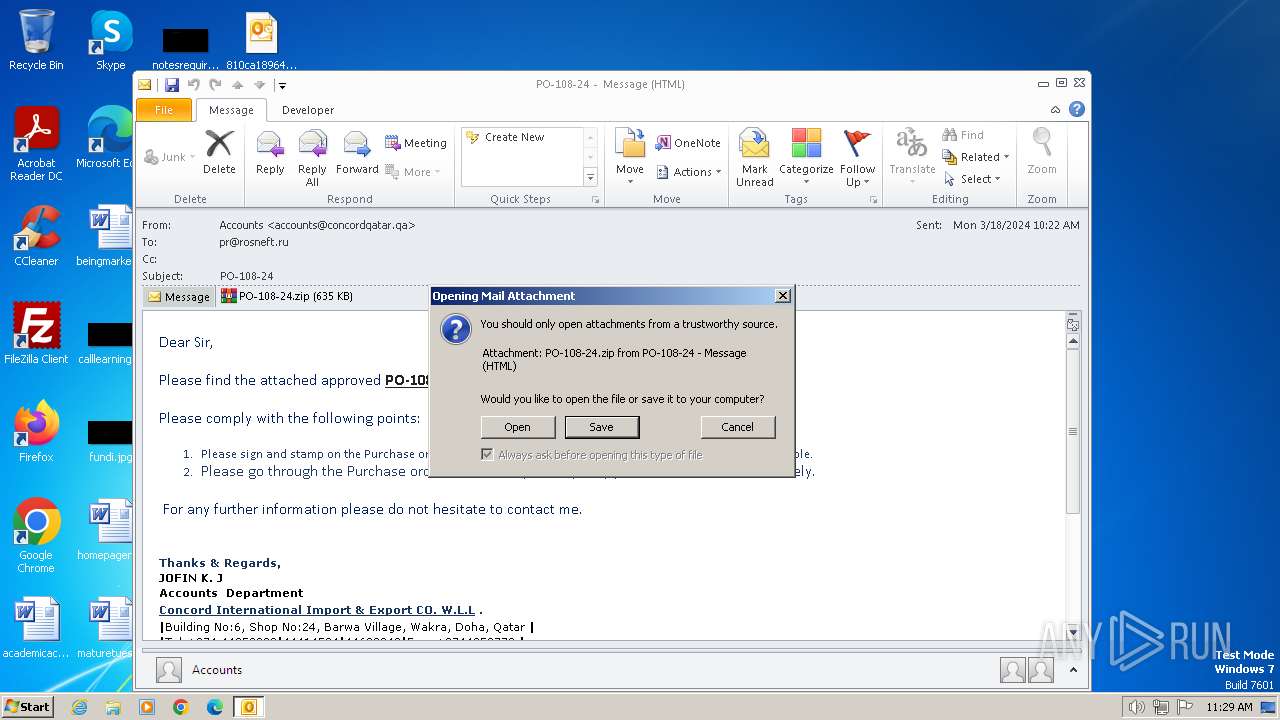Screen dimensions: 1280x720
Task: Switch to the Developer ribbon tab
Action: point(308,110)
